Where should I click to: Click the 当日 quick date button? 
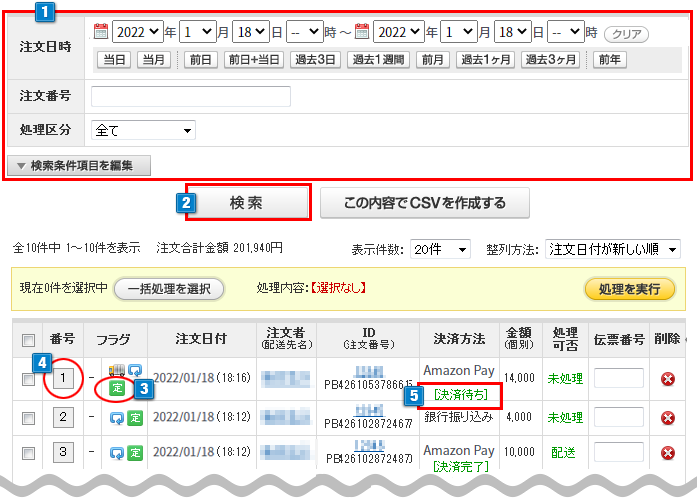(x=114, y=60)
